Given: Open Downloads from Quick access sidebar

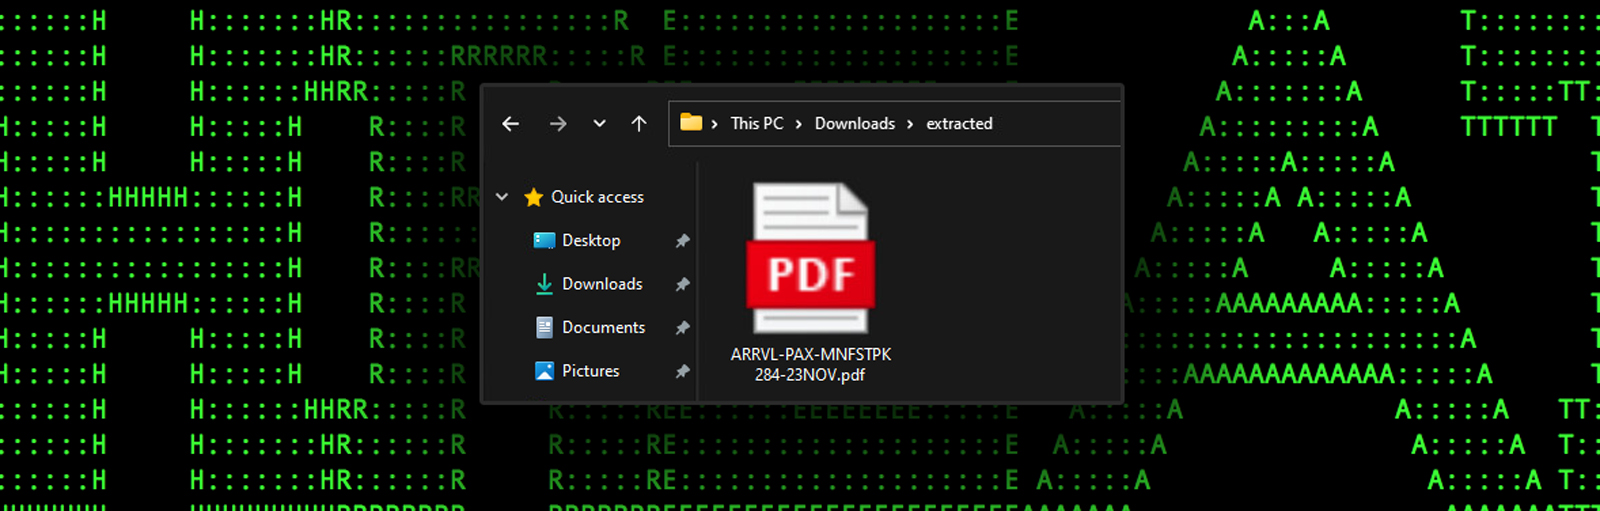Looking at the screenshot, I should click(x=601, y=284).
